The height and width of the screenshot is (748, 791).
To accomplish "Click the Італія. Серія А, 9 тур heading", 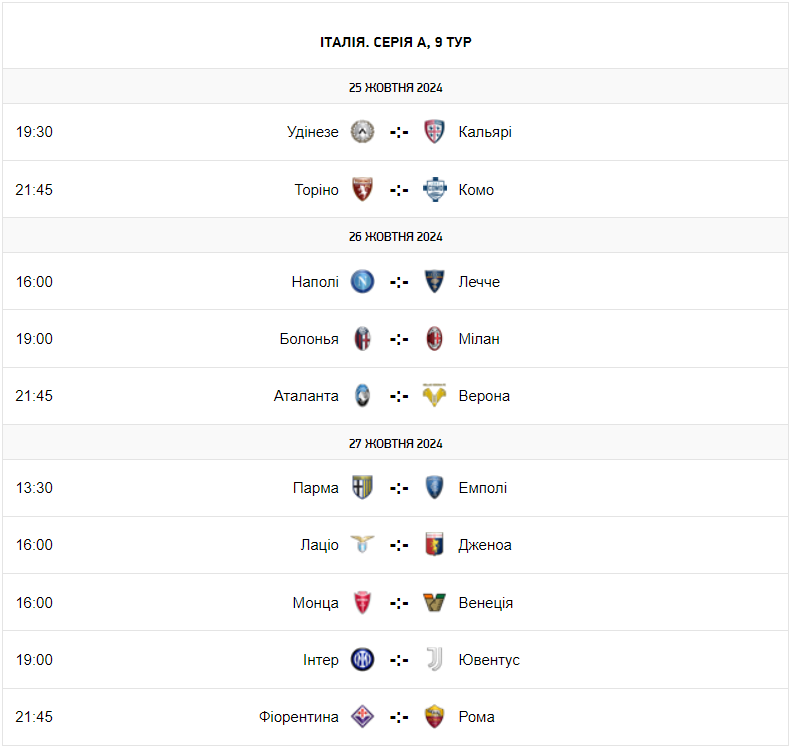I will pyautogui.click(x=396, y=42).
